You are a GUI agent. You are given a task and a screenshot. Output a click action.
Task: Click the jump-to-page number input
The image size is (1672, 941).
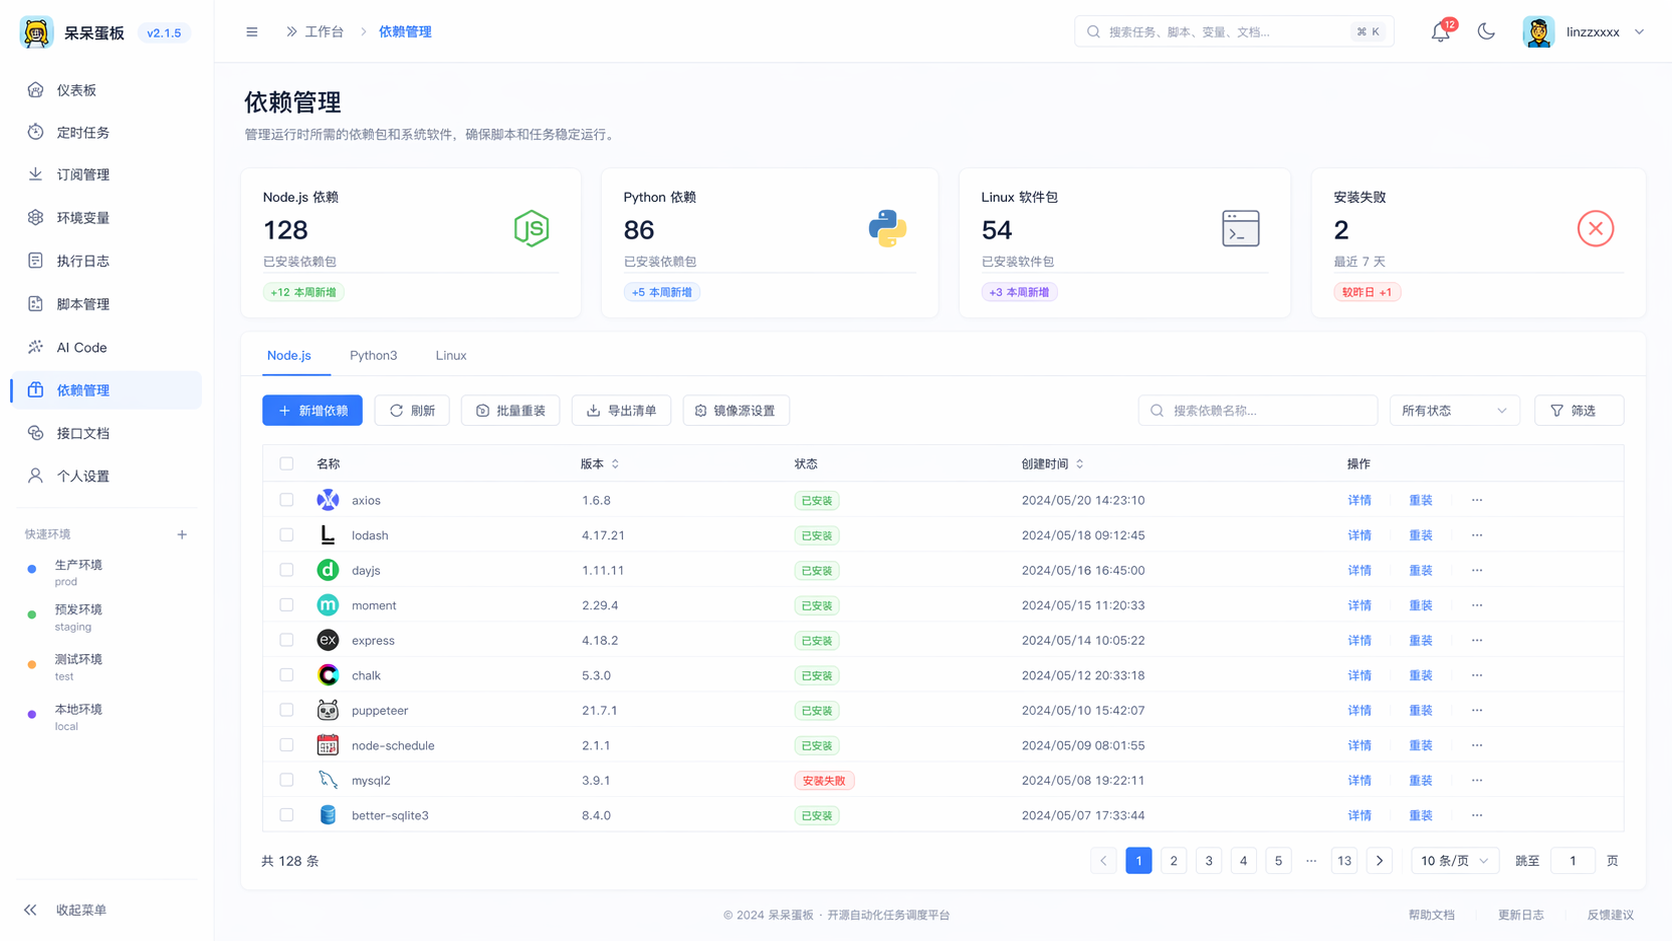(x=1572, y=861)
